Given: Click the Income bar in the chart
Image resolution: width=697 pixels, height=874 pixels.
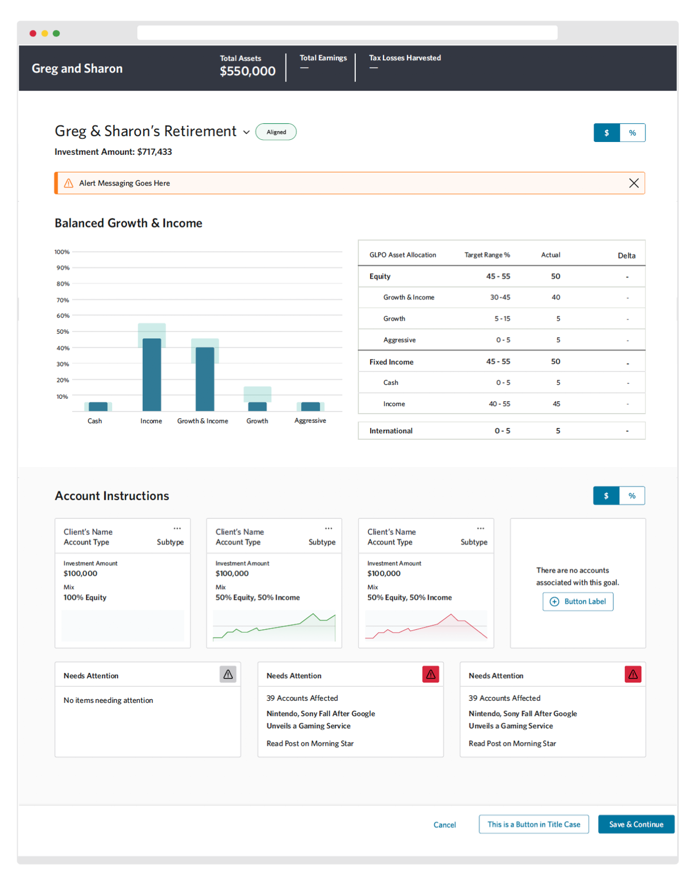Looking at the screenshot, I should click(x=152, y=374).
